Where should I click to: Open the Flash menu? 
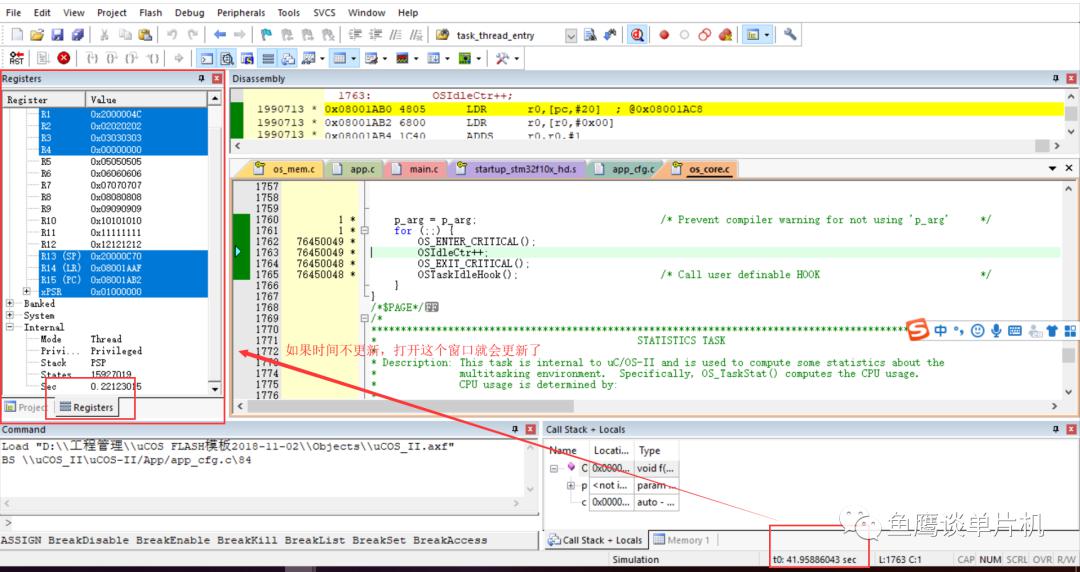[151, 12]
